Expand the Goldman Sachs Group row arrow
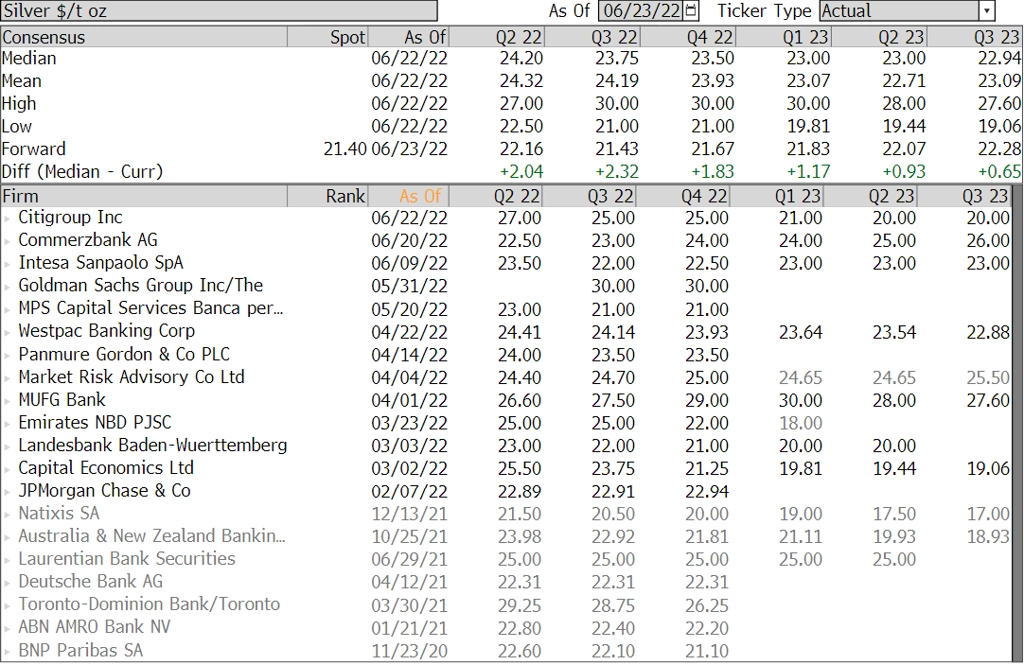Screen dimensions: 1024x665 point(7,286)
